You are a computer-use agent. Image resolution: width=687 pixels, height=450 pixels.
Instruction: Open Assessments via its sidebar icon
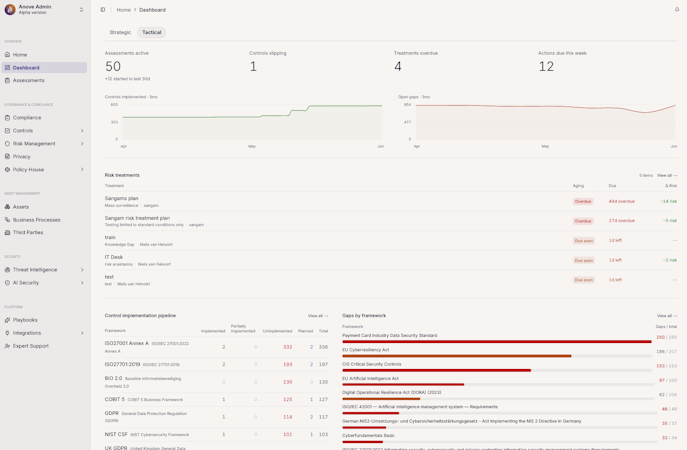pos(7,81)
